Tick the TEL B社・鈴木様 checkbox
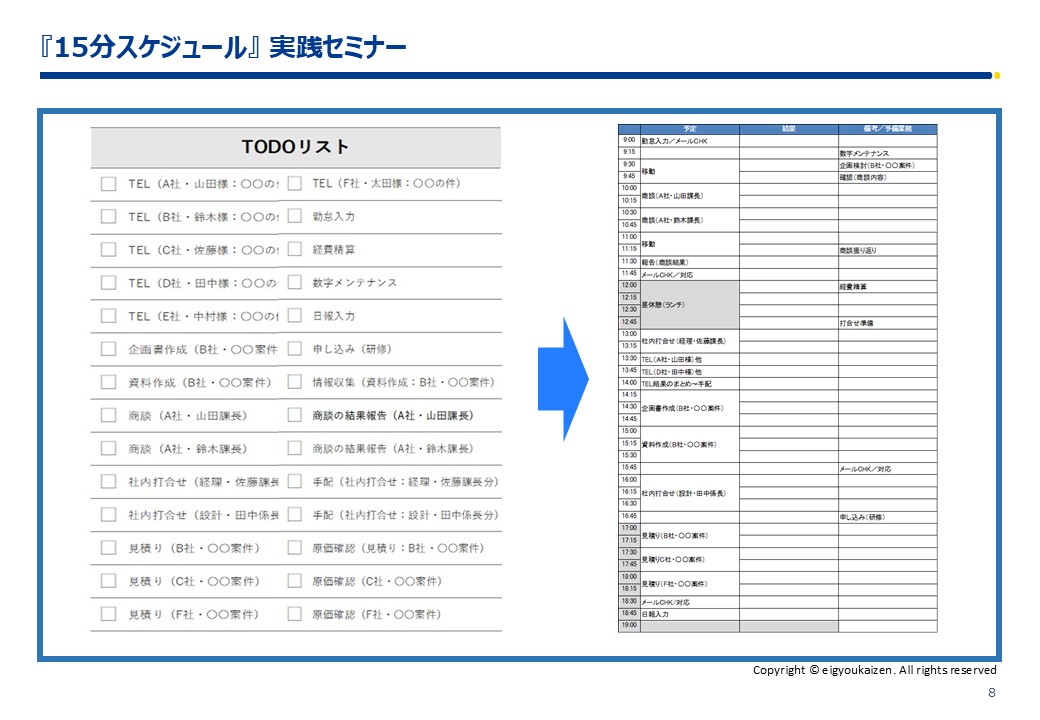1040x720 pixels. [x=109, y=217]
